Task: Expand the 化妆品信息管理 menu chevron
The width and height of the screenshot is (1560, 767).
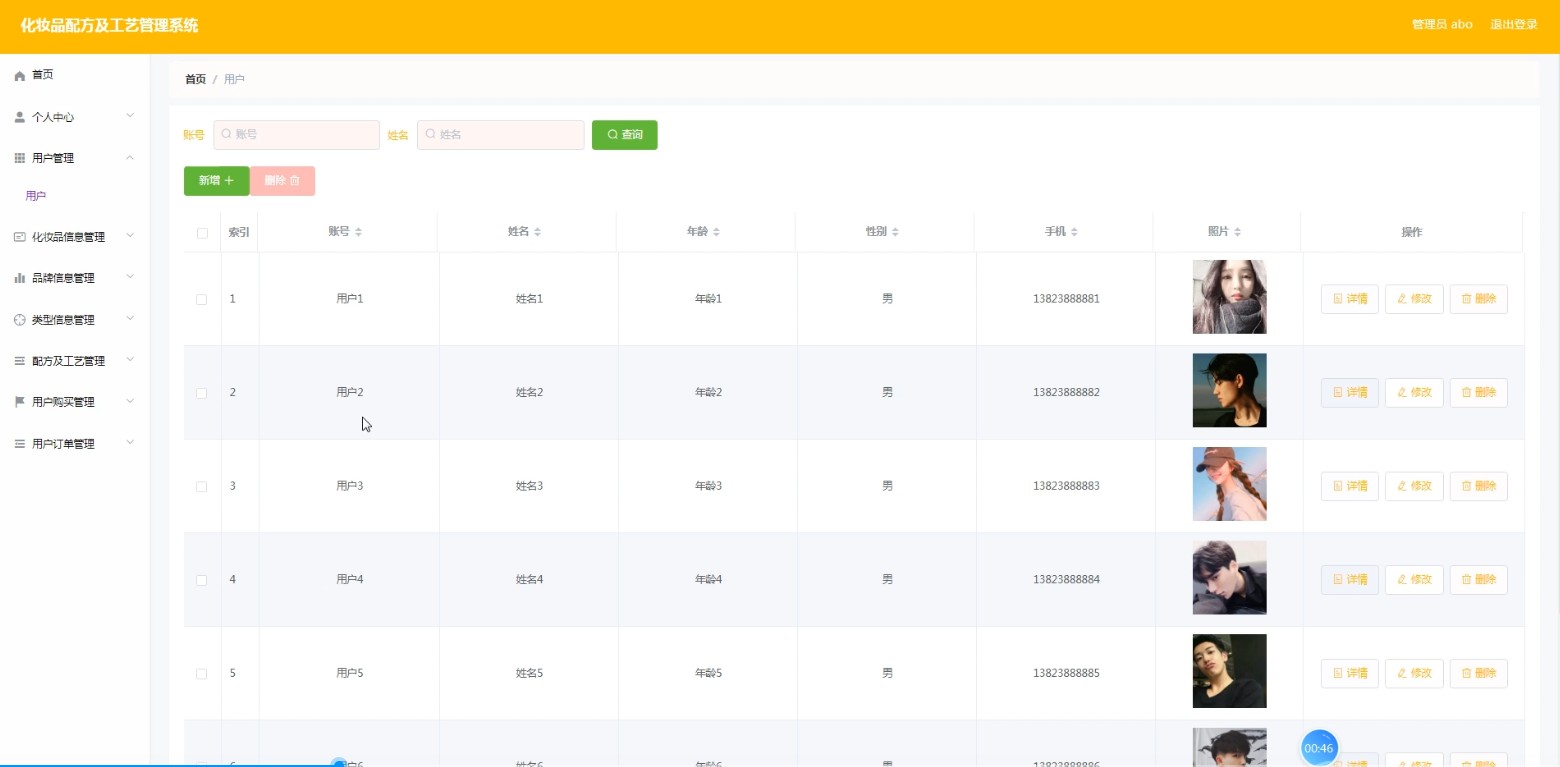Action: 130,236
